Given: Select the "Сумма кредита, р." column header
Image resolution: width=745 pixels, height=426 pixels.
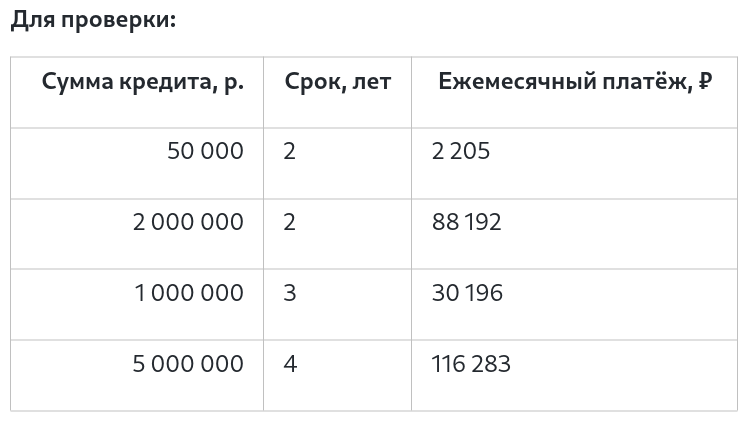Looking at the screenshot, I should pyautogui.click(x=142, y=82).
